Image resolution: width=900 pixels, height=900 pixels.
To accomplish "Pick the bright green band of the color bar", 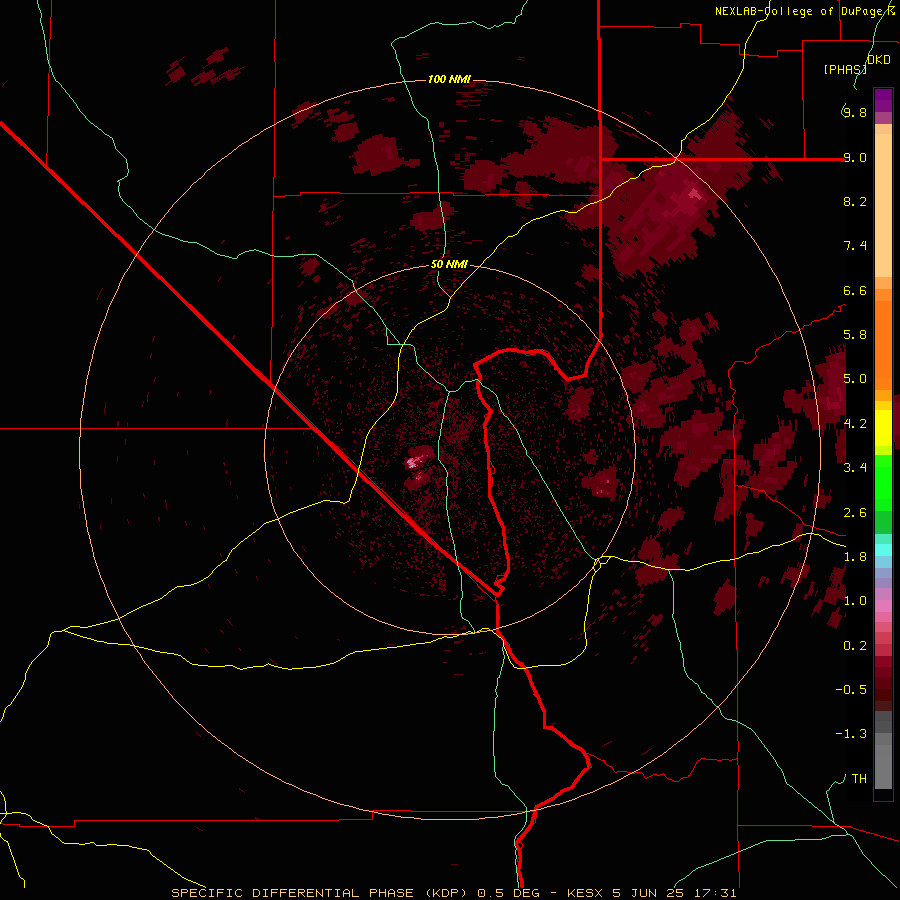I will point(883,483).
